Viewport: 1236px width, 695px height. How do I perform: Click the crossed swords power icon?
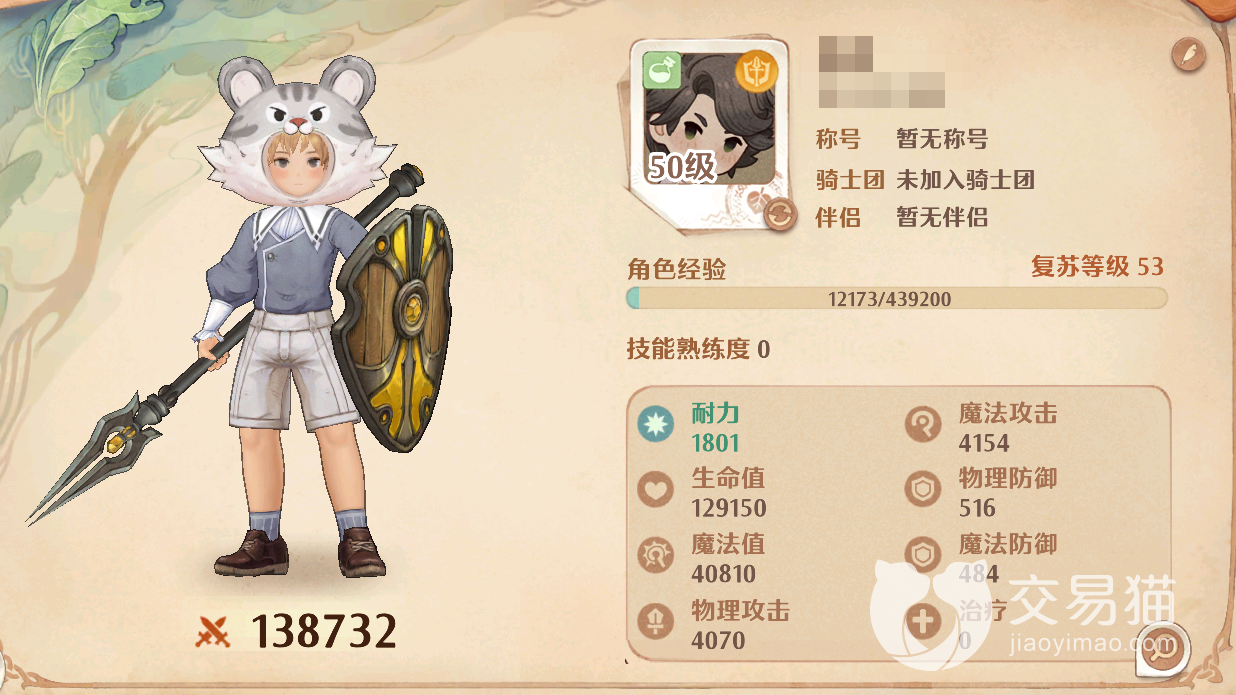(213, 631)
